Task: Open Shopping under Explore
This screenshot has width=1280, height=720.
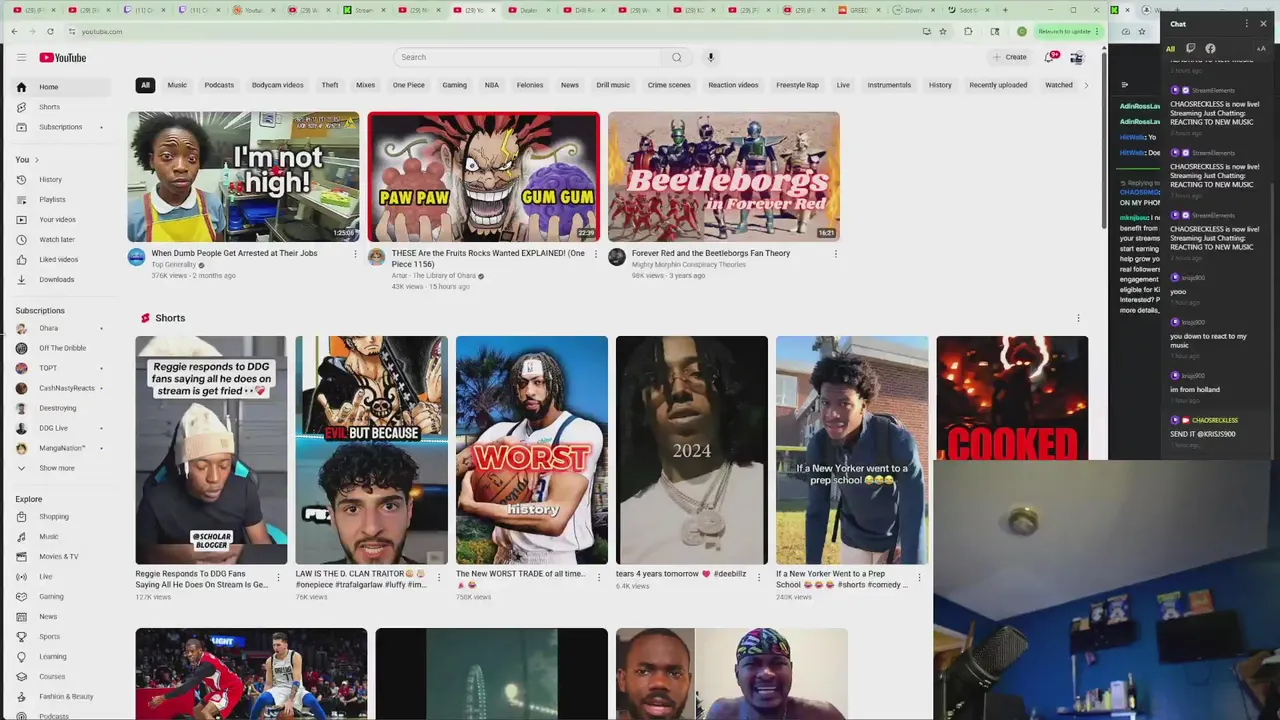Action: point(60,517)
